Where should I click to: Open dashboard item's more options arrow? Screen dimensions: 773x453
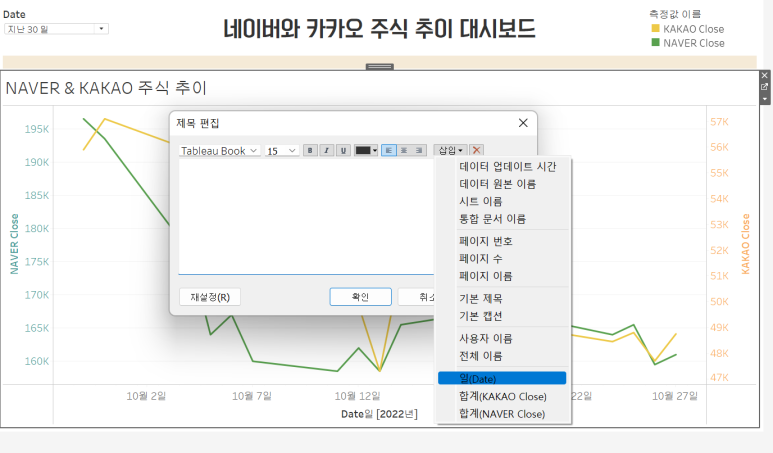pyautogui.click(x=765, y=99)
